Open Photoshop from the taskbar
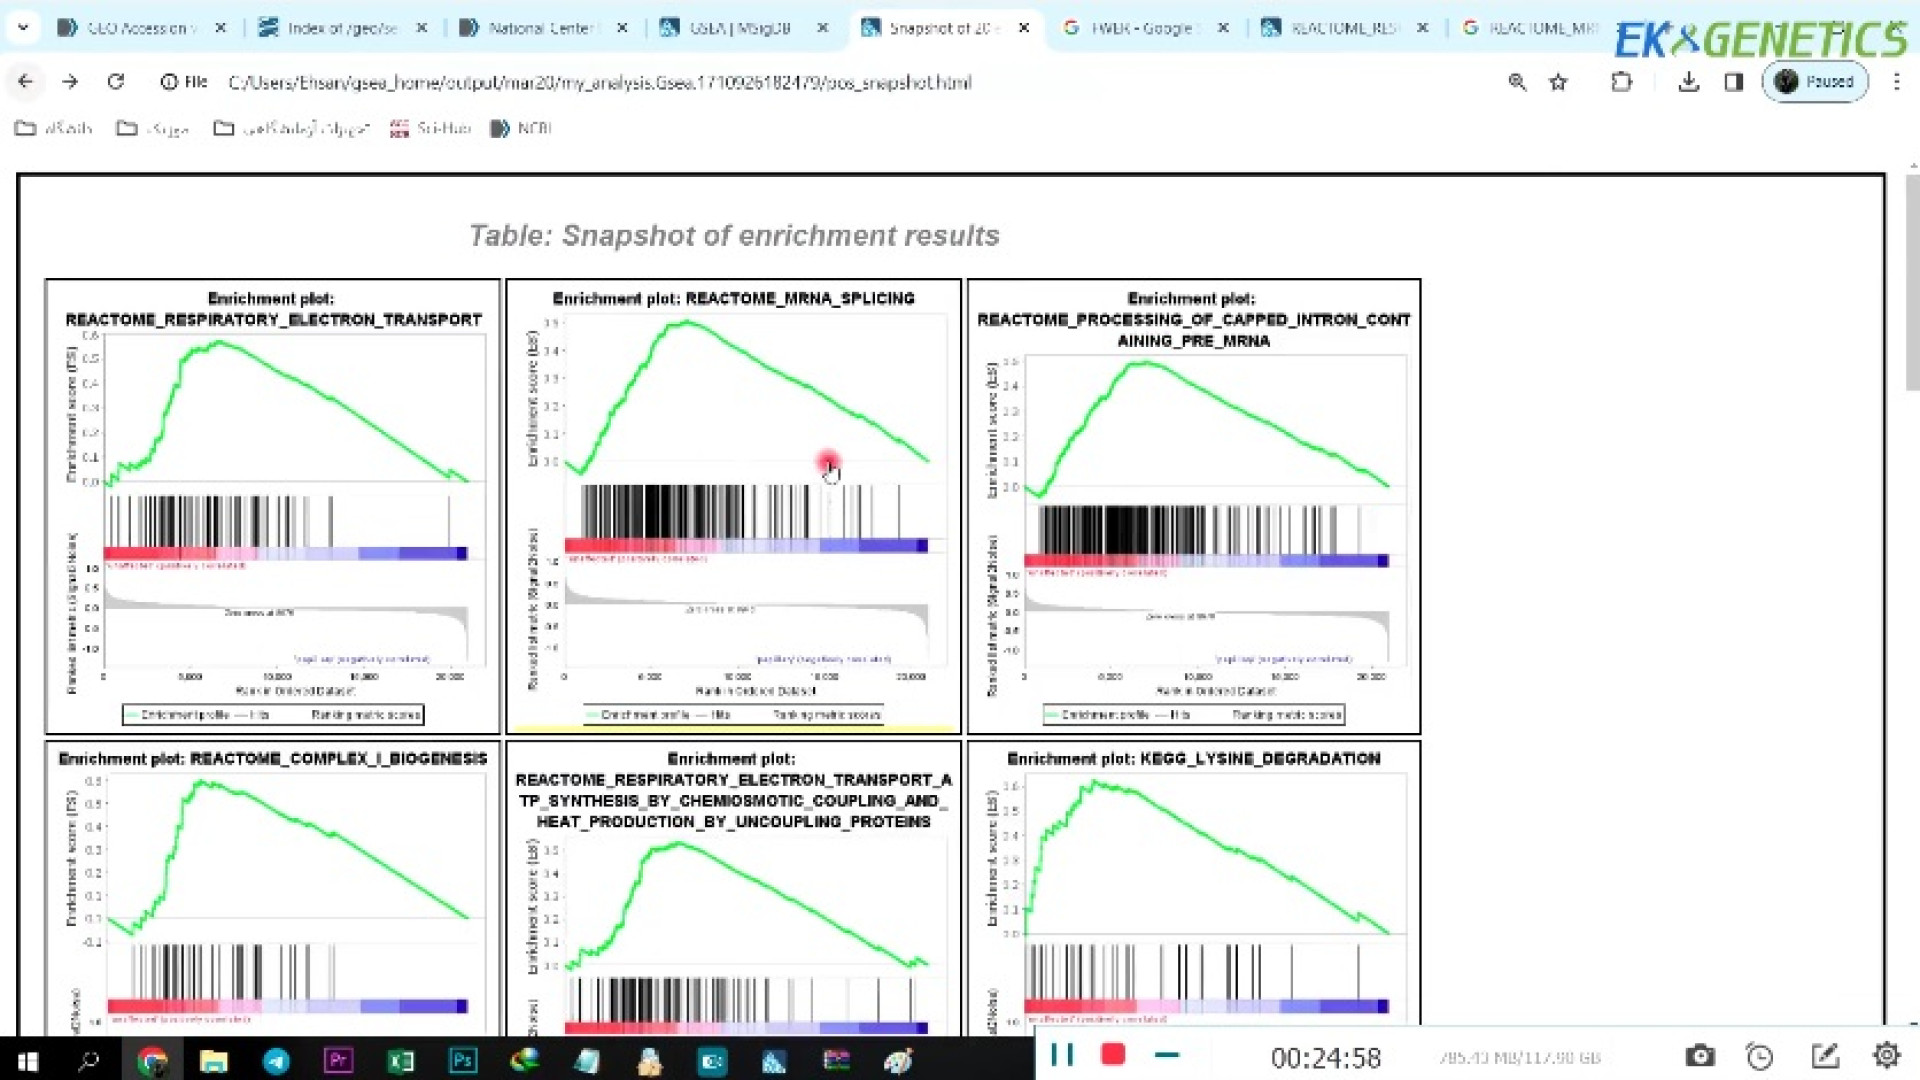 (x=463, y=1060)
